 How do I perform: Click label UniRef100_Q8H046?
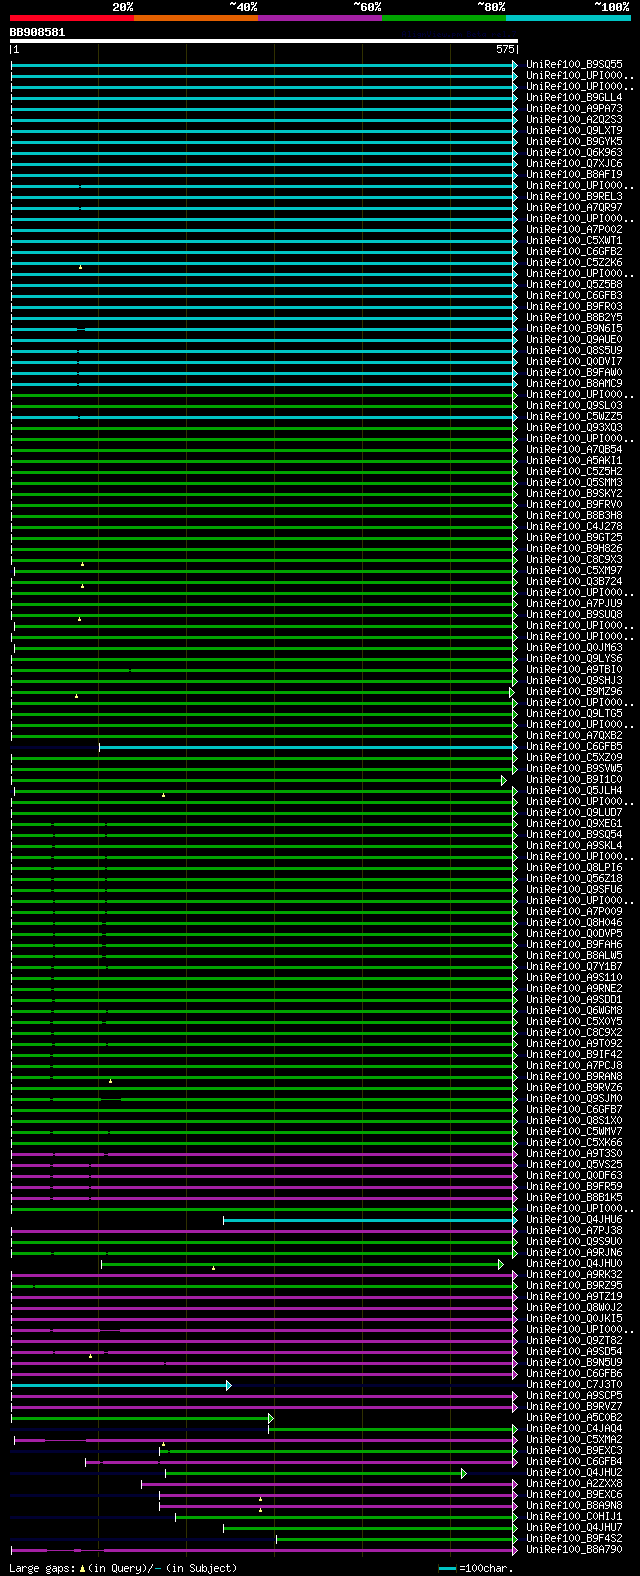574,922
